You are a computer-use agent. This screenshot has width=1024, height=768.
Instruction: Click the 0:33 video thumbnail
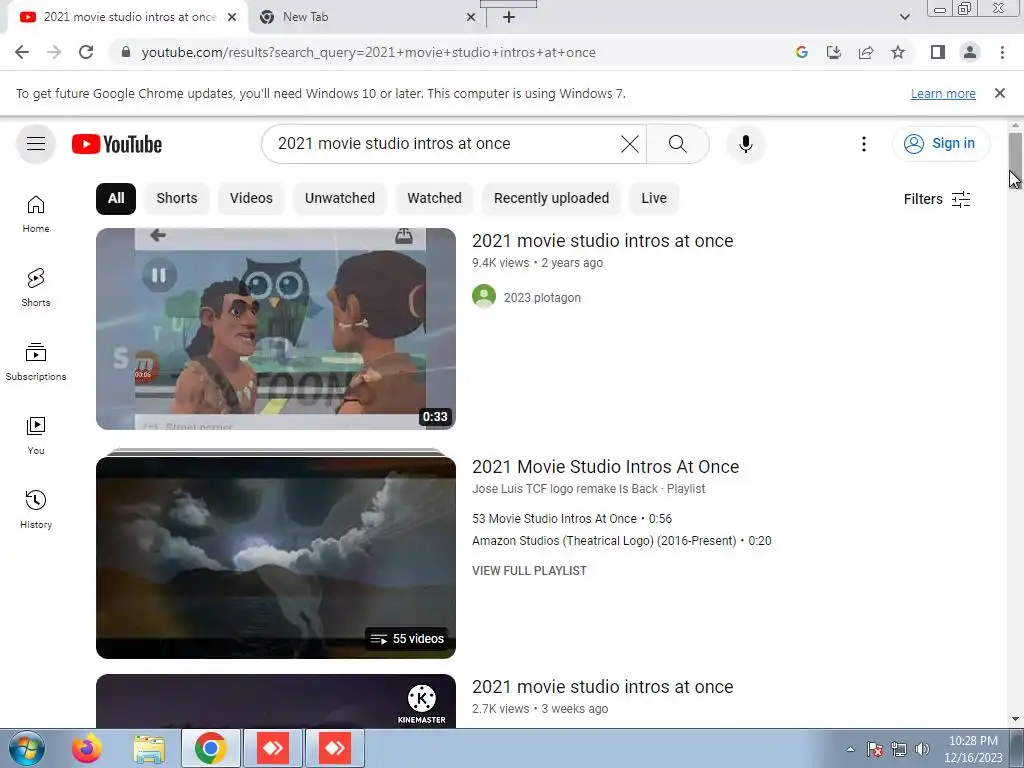[x=276, y=329]
